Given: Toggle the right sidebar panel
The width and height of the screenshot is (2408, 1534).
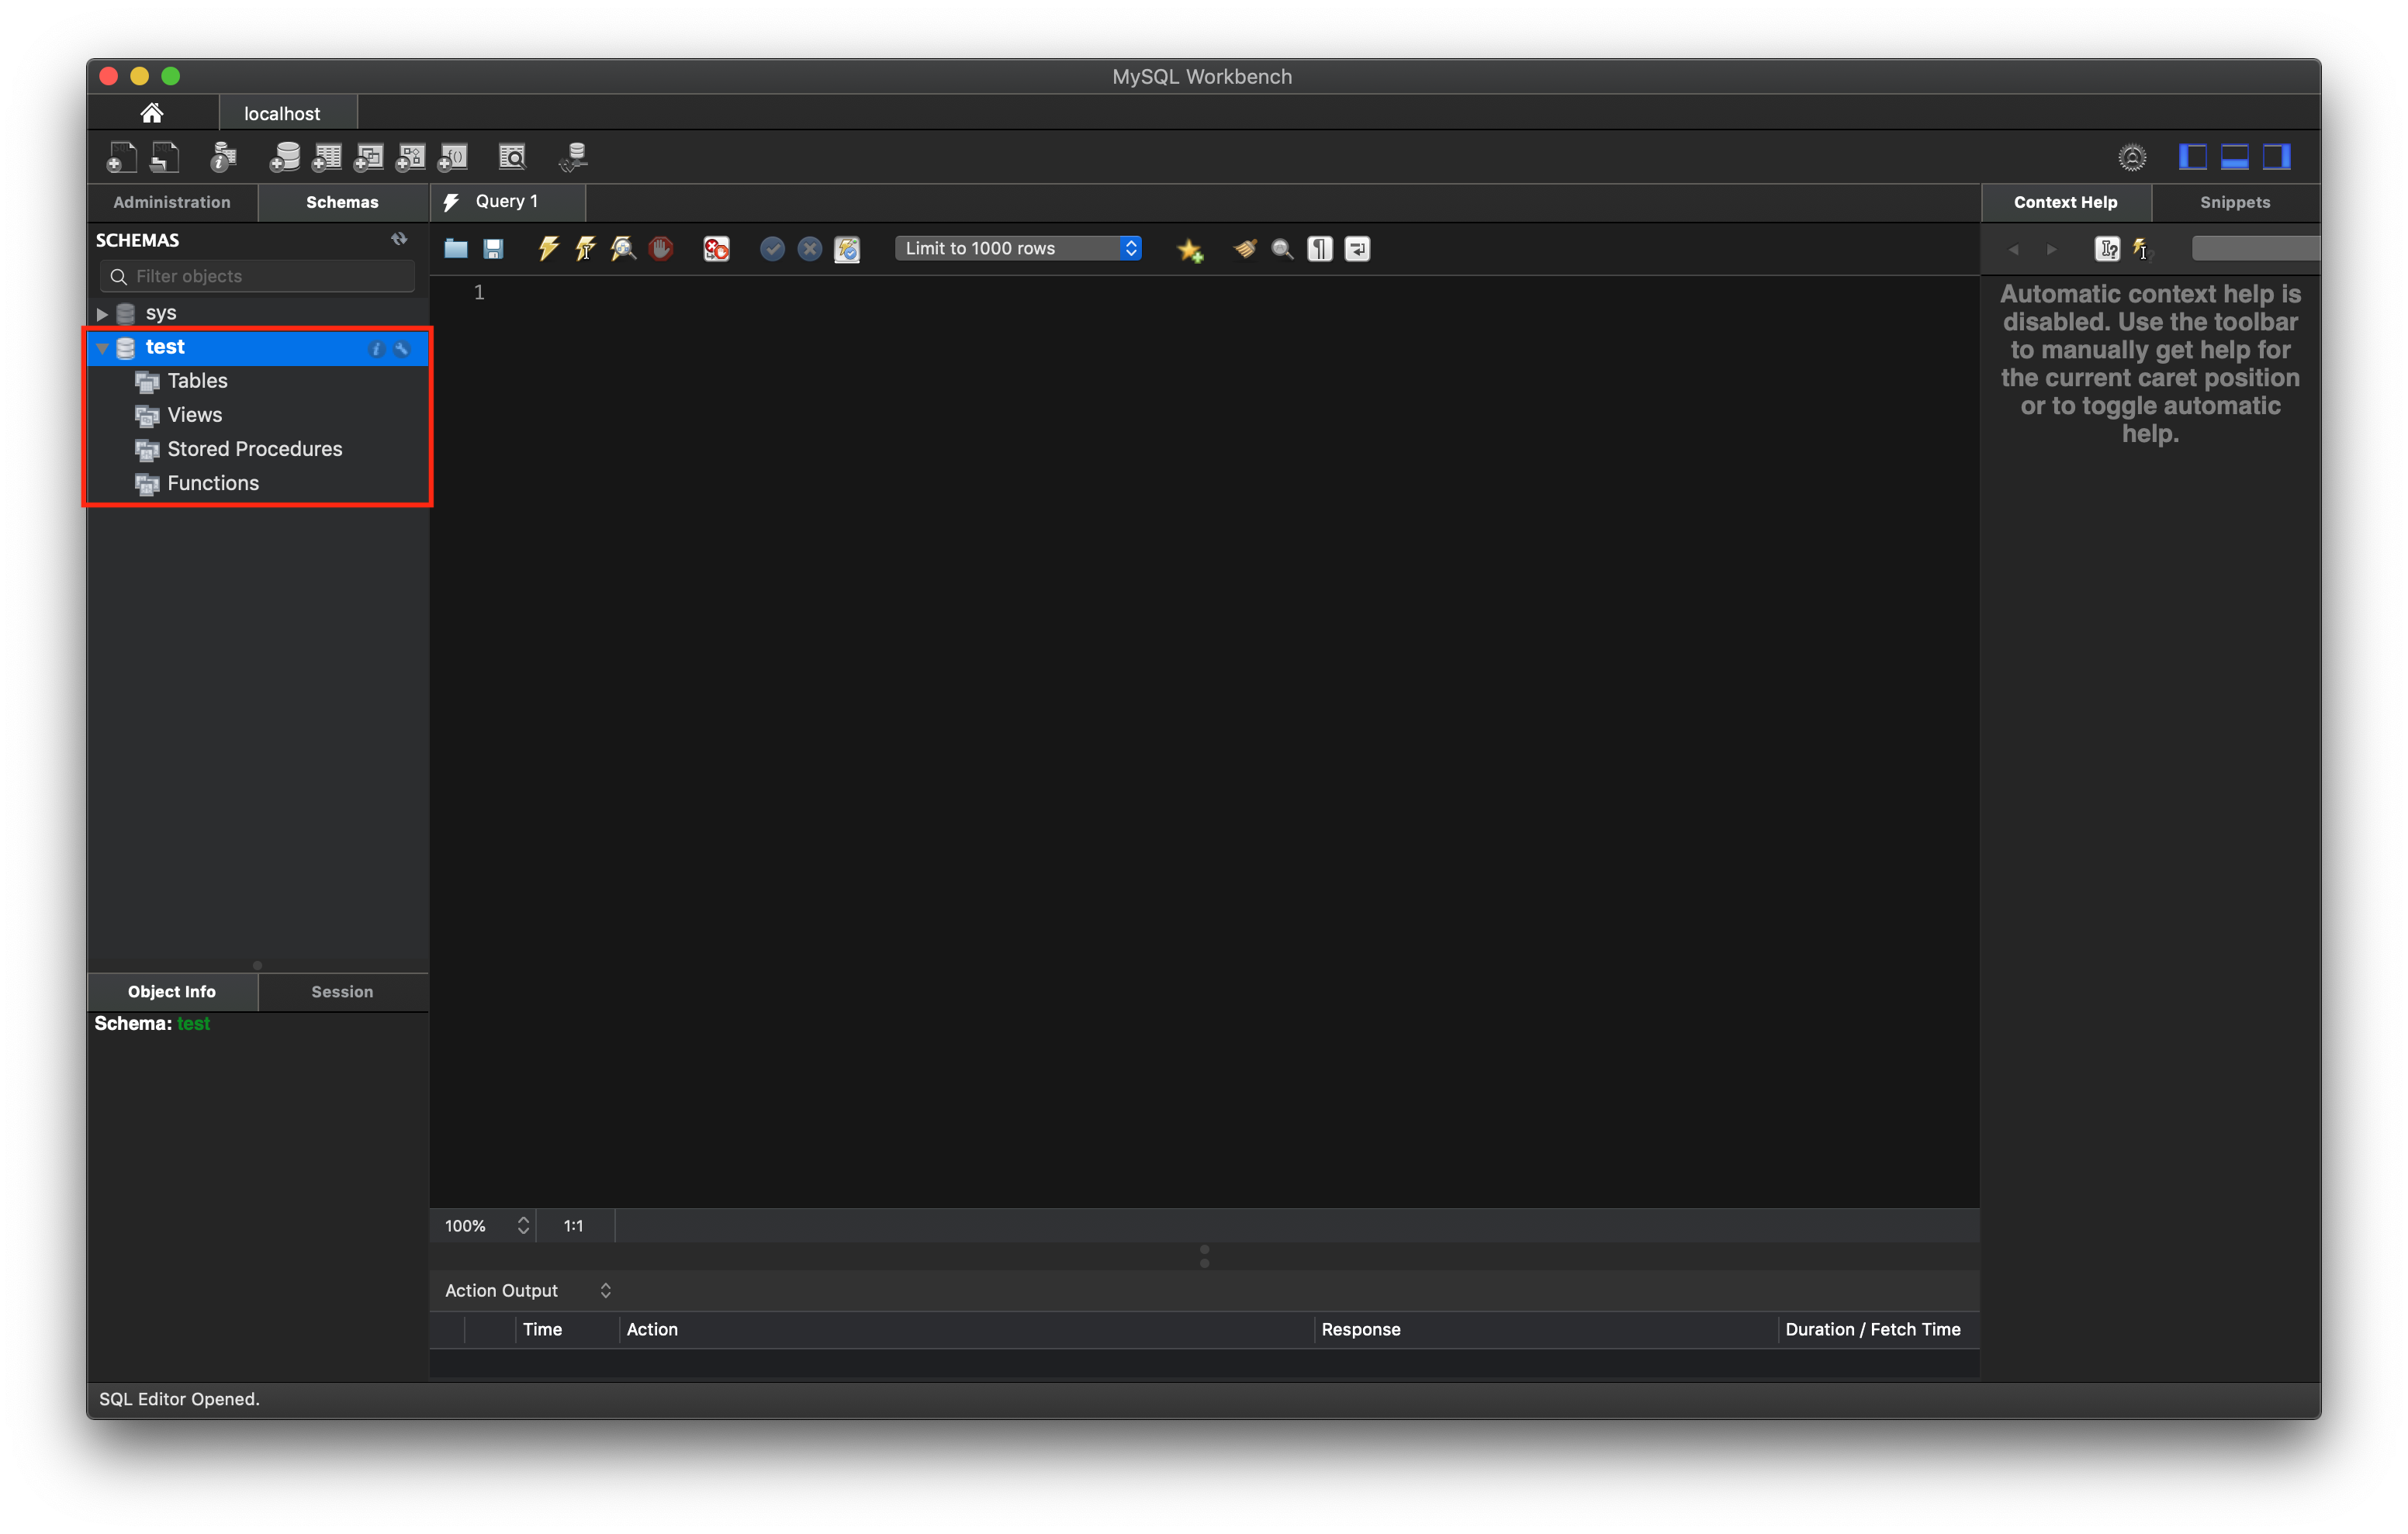Looking at the screenshot, I should pyautogui.click(x=2277, y=157).
